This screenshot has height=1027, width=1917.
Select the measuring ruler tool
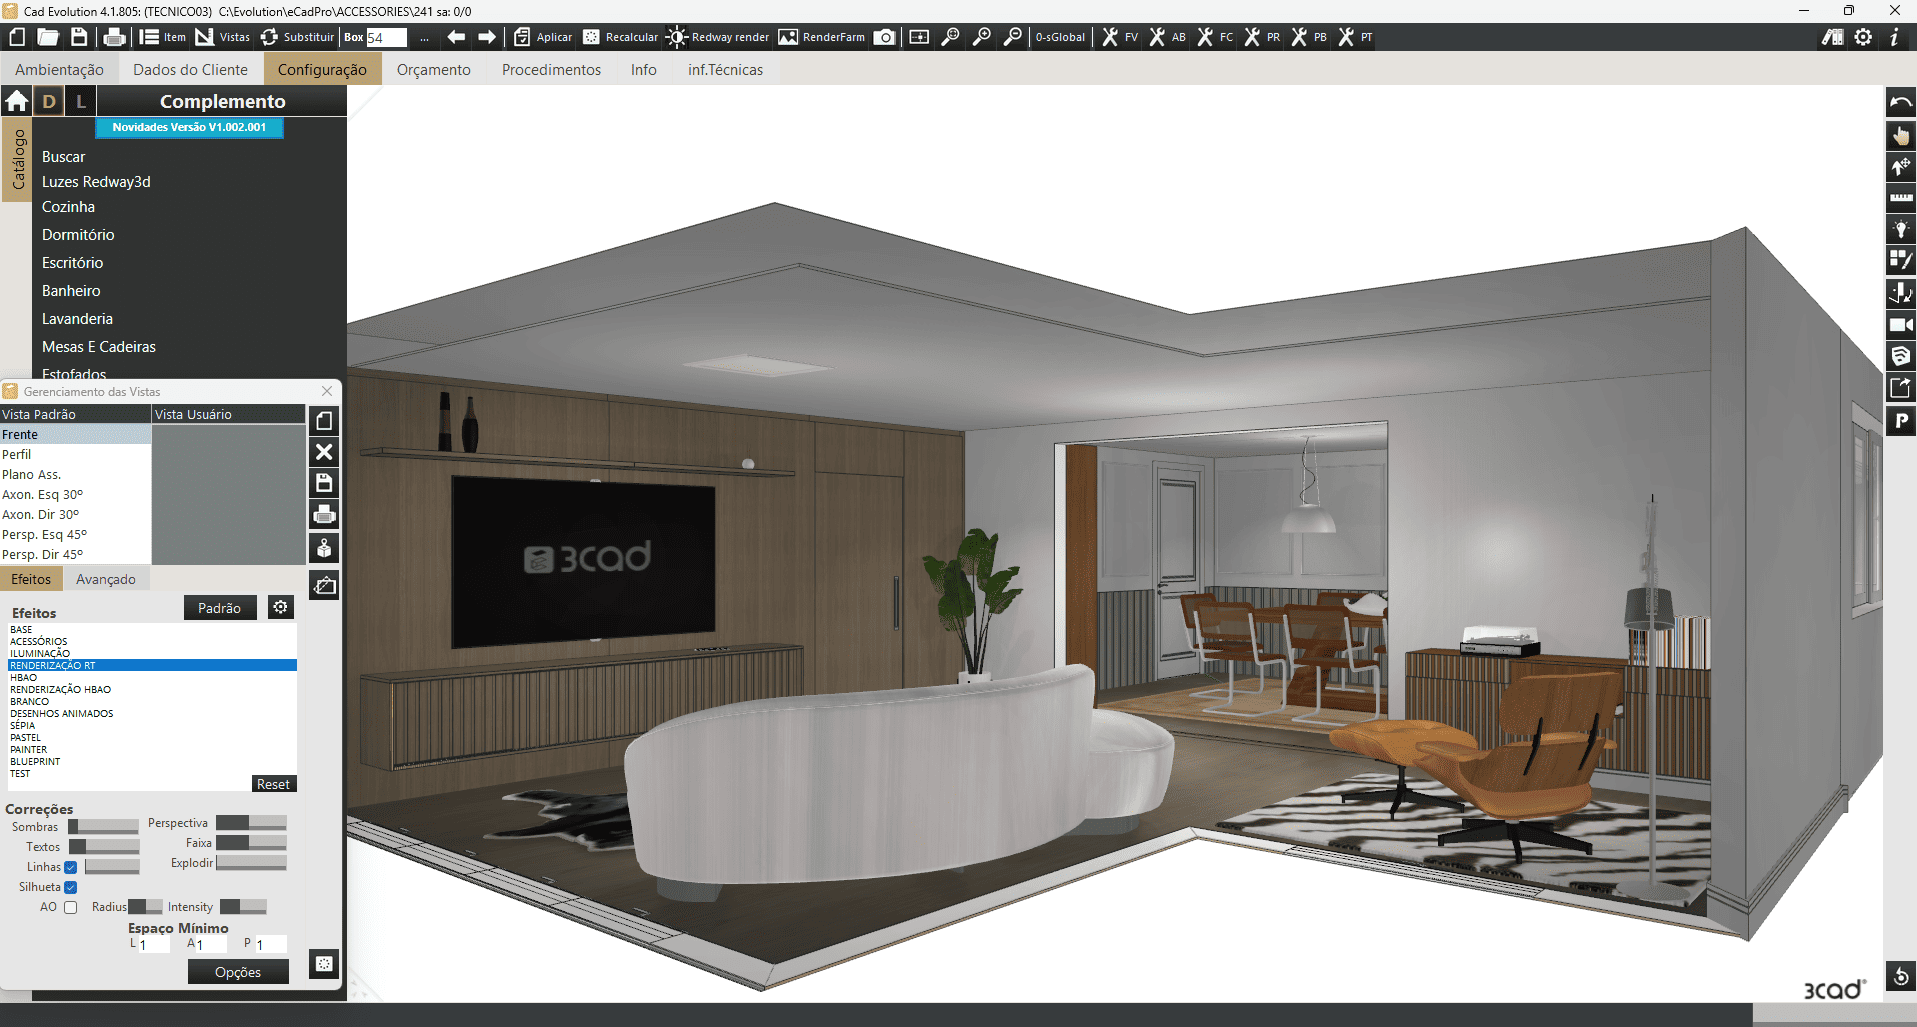[x=1900, y=198]
